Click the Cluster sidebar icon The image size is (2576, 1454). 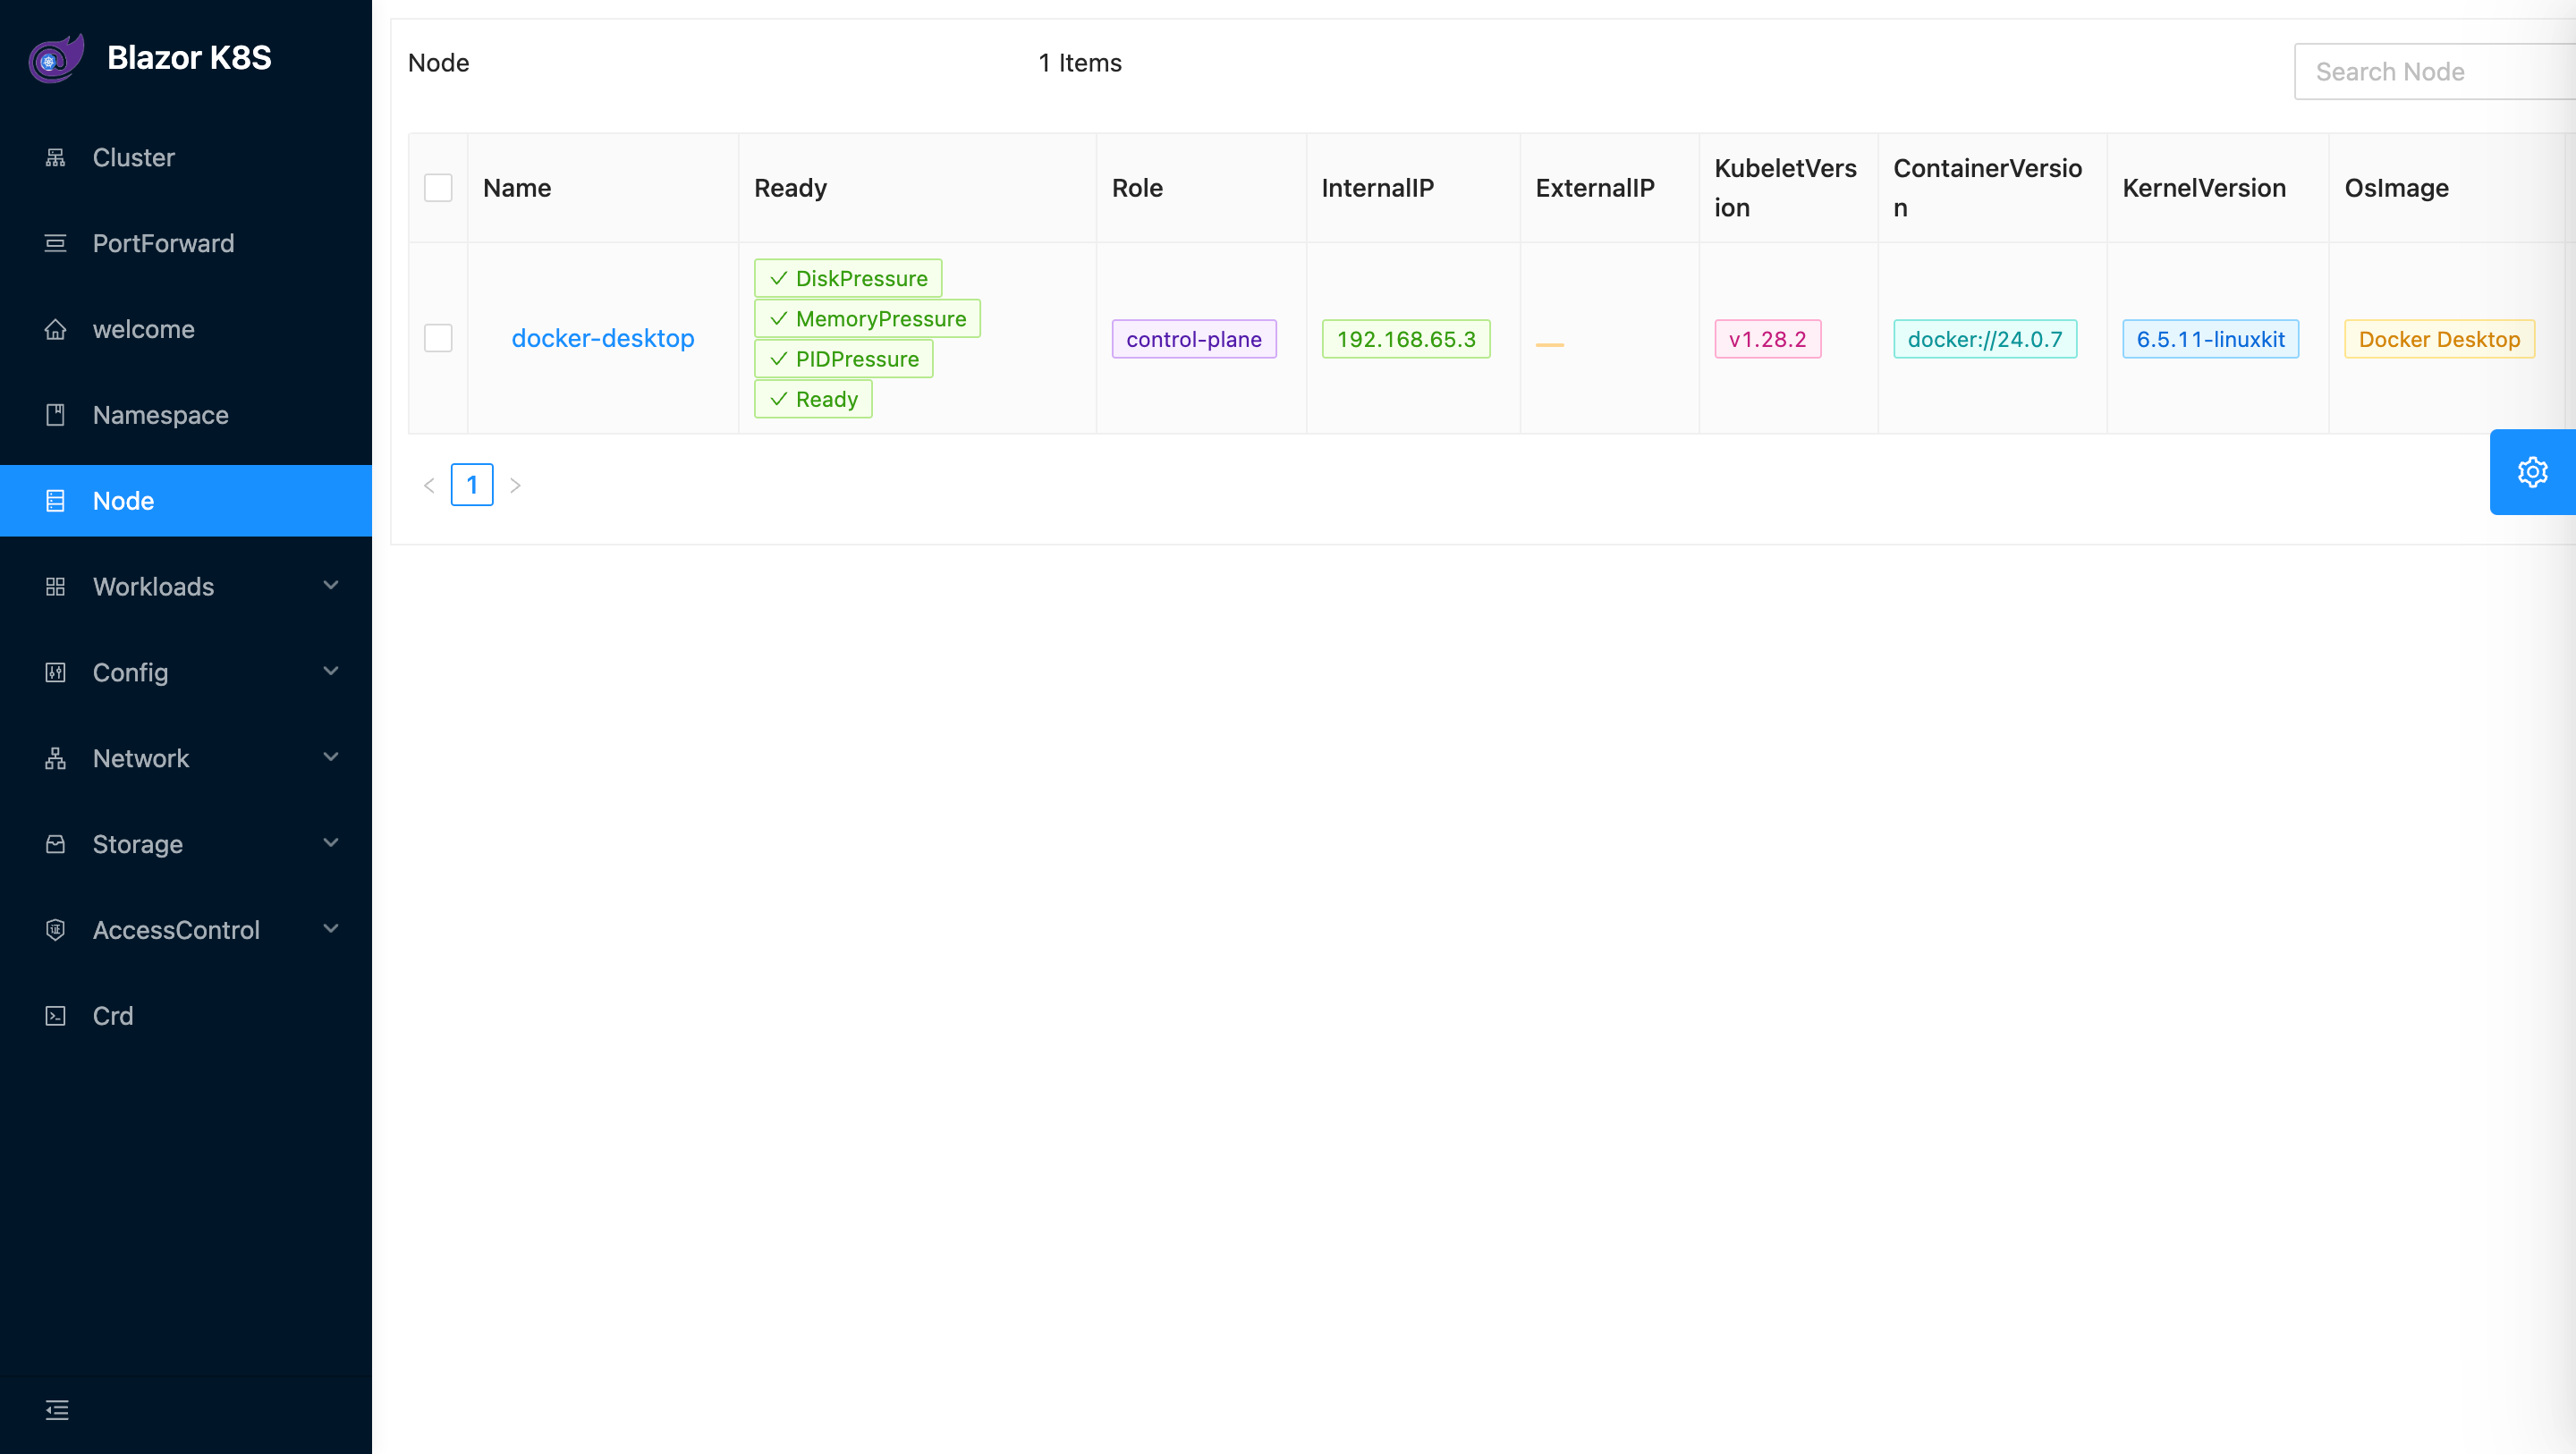[56, 158]
